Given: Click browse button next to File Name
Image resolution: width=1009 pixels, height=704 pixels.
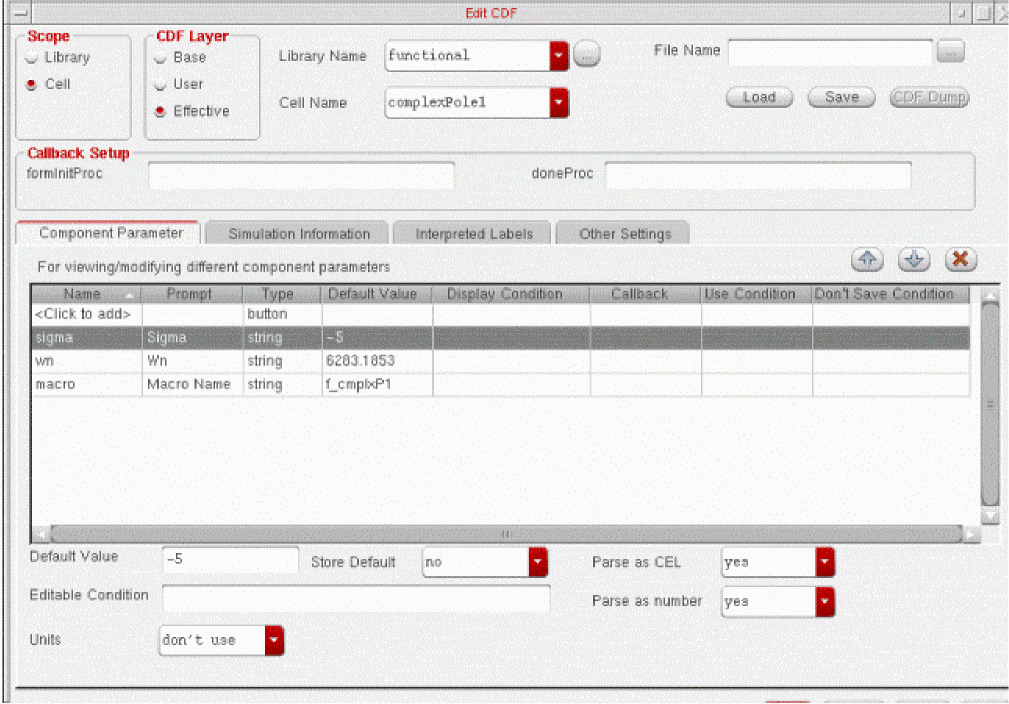Looking at the screenshot, I should click(951, 52).
